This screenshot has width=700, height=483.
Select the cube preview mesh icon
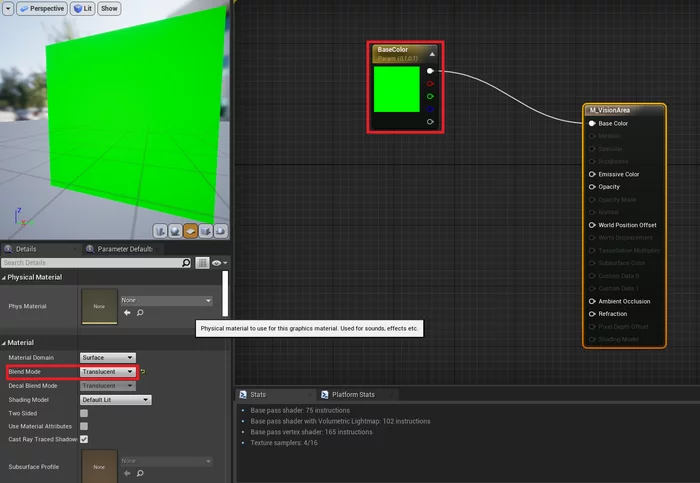point(205,231)
